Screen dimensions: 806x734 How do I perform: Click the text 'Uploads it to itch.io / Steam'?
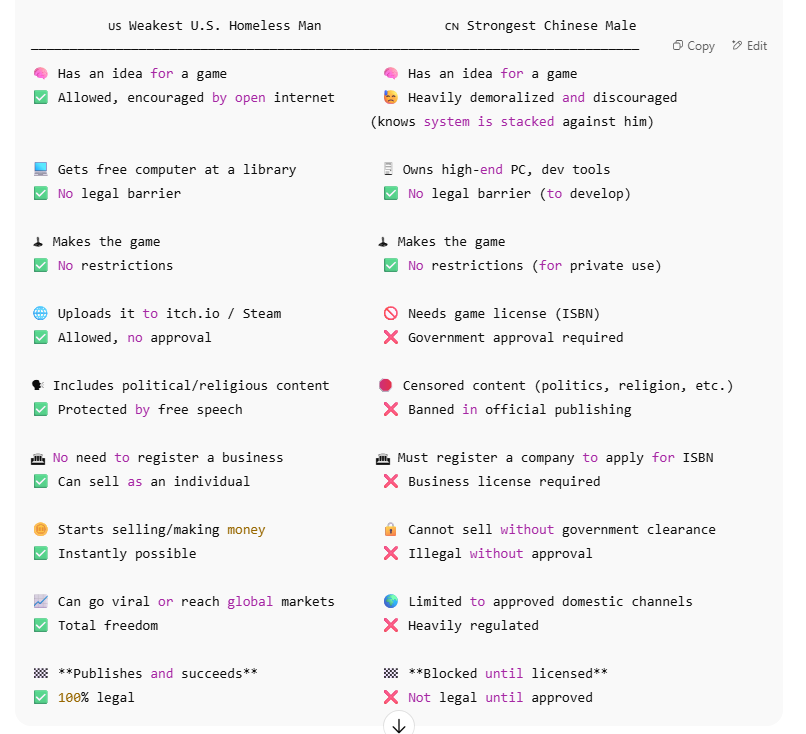[169, 314]
